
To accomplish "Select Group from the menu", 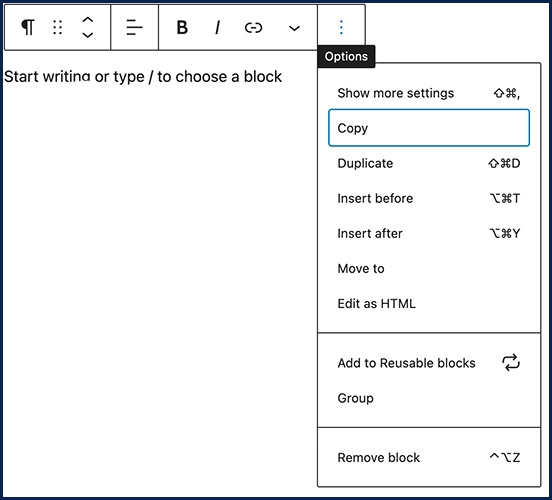I will point(429,398).
